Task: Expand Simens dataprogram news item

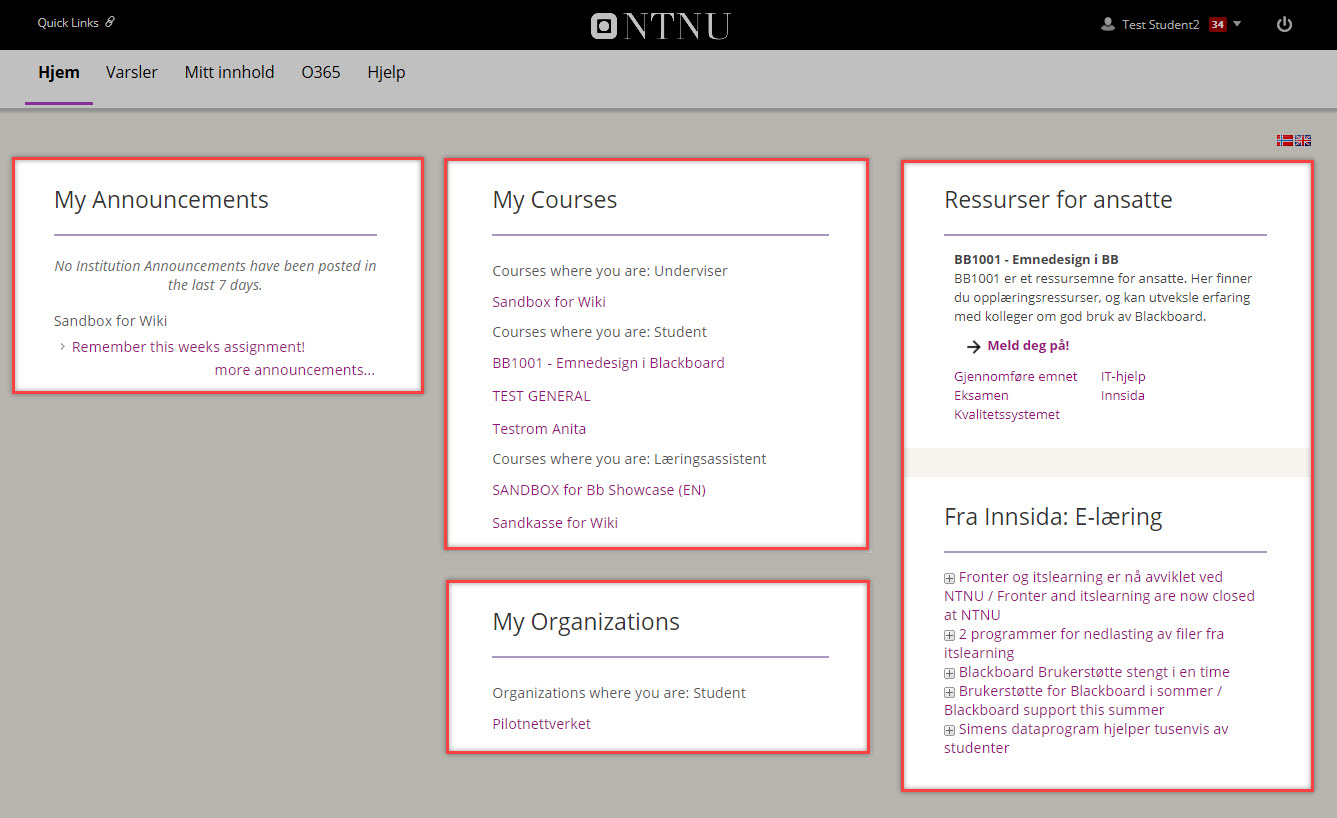Action: pyautogui.click(x=949, y=730)
